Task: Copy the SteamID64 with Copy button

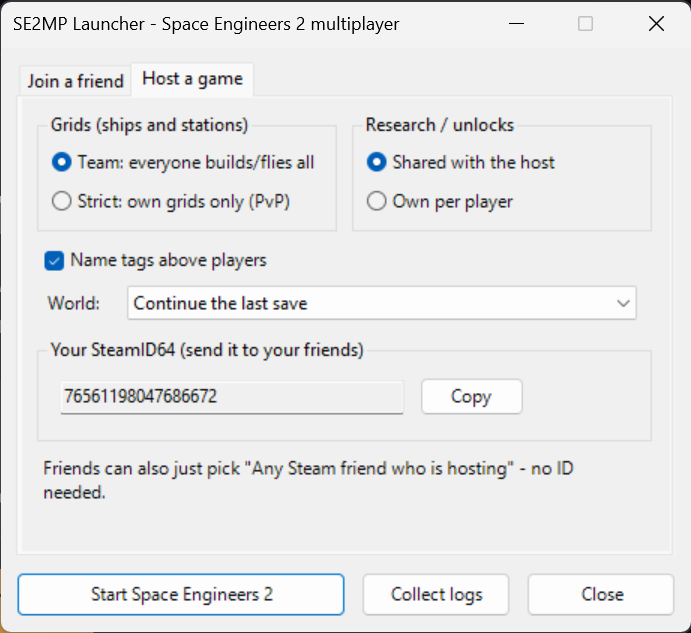Action: pos(472,397)
